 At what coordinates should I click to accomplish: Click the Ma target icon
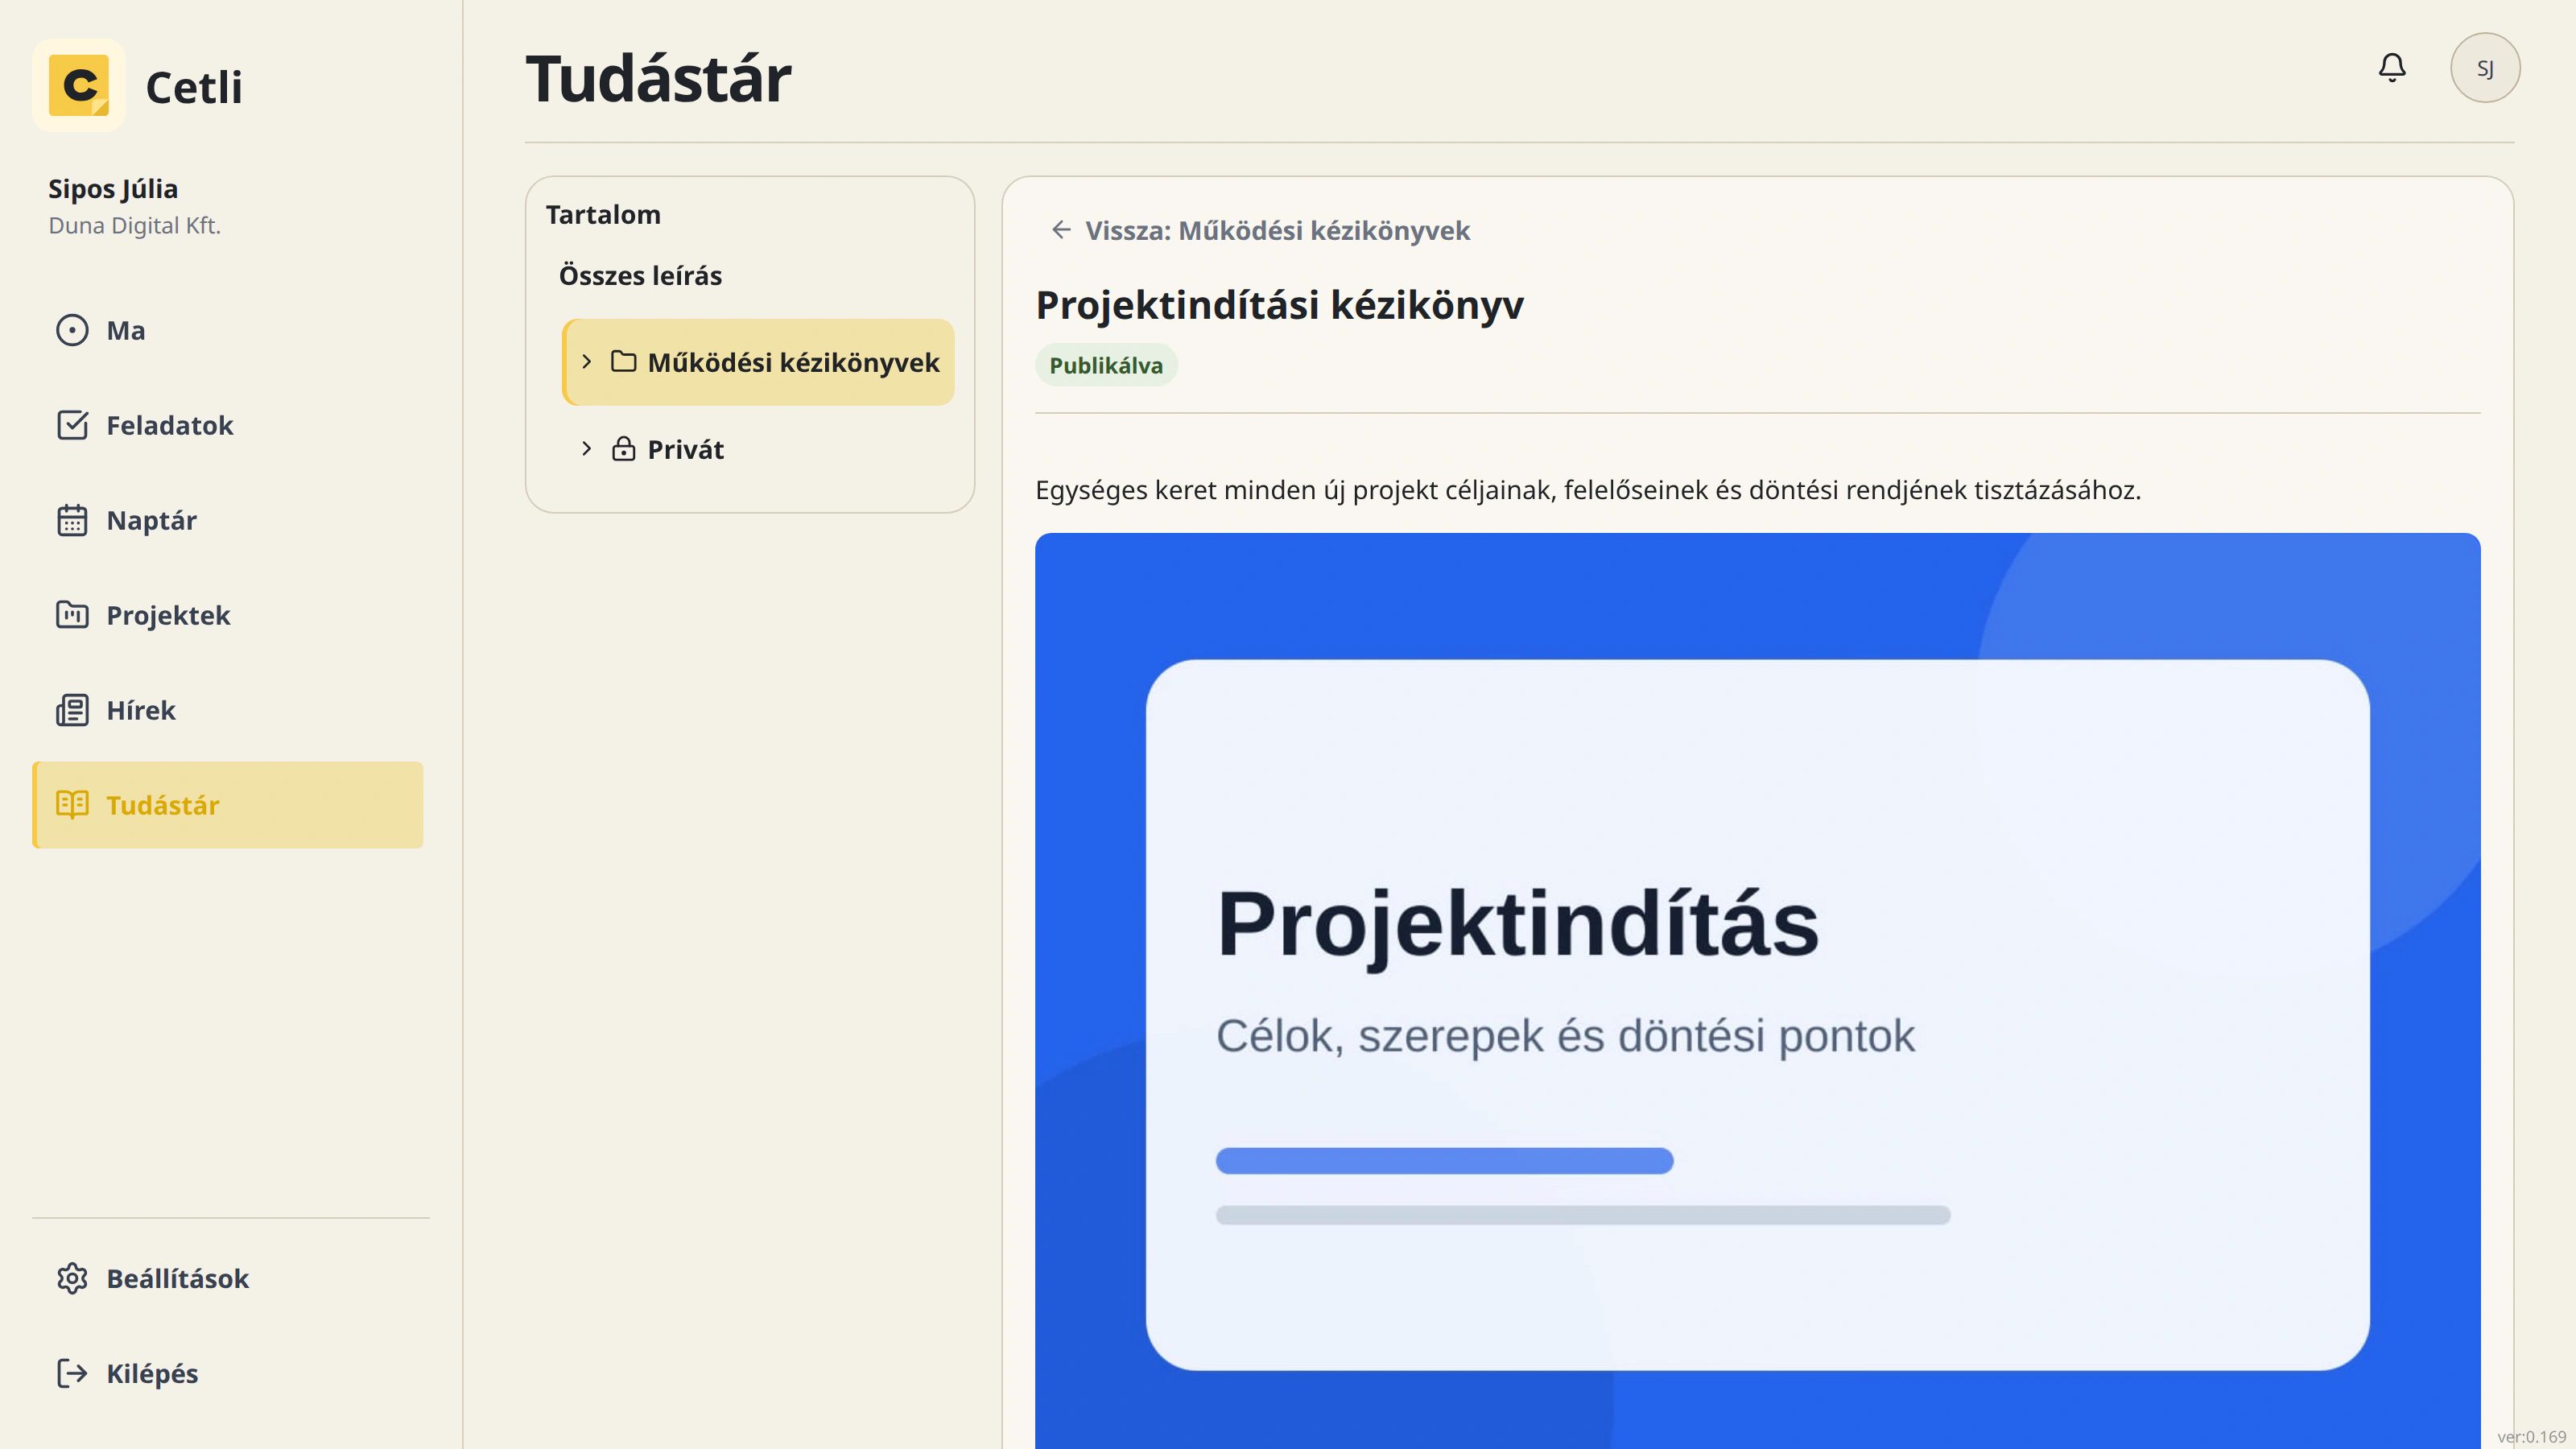click(72, 331)
